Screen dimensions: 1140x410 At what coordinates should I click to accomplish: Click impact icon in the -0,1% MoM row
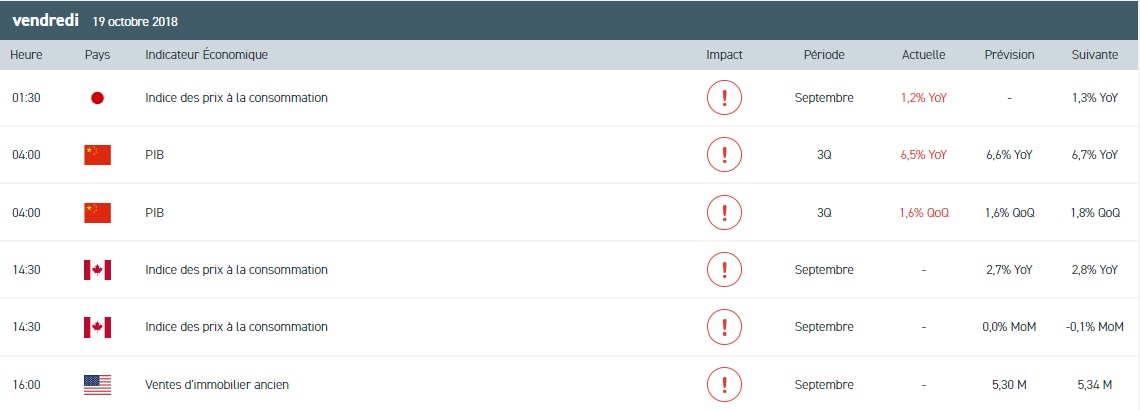click(x=724, y=327)
